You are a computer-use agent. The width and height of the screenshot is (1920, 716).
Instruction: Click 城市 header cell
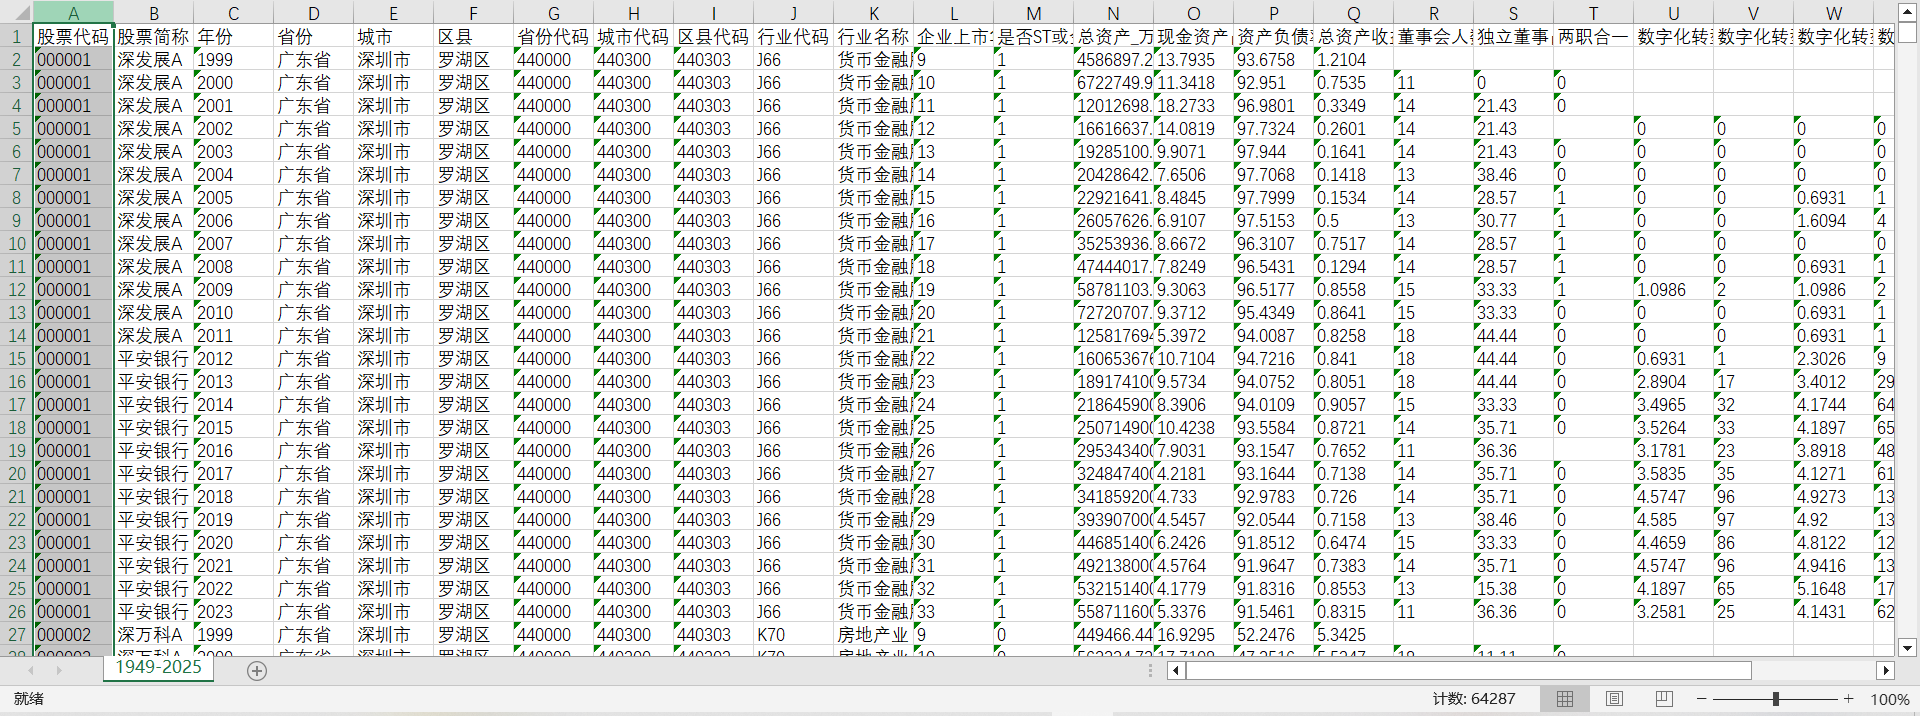click(x=393, y=36)
